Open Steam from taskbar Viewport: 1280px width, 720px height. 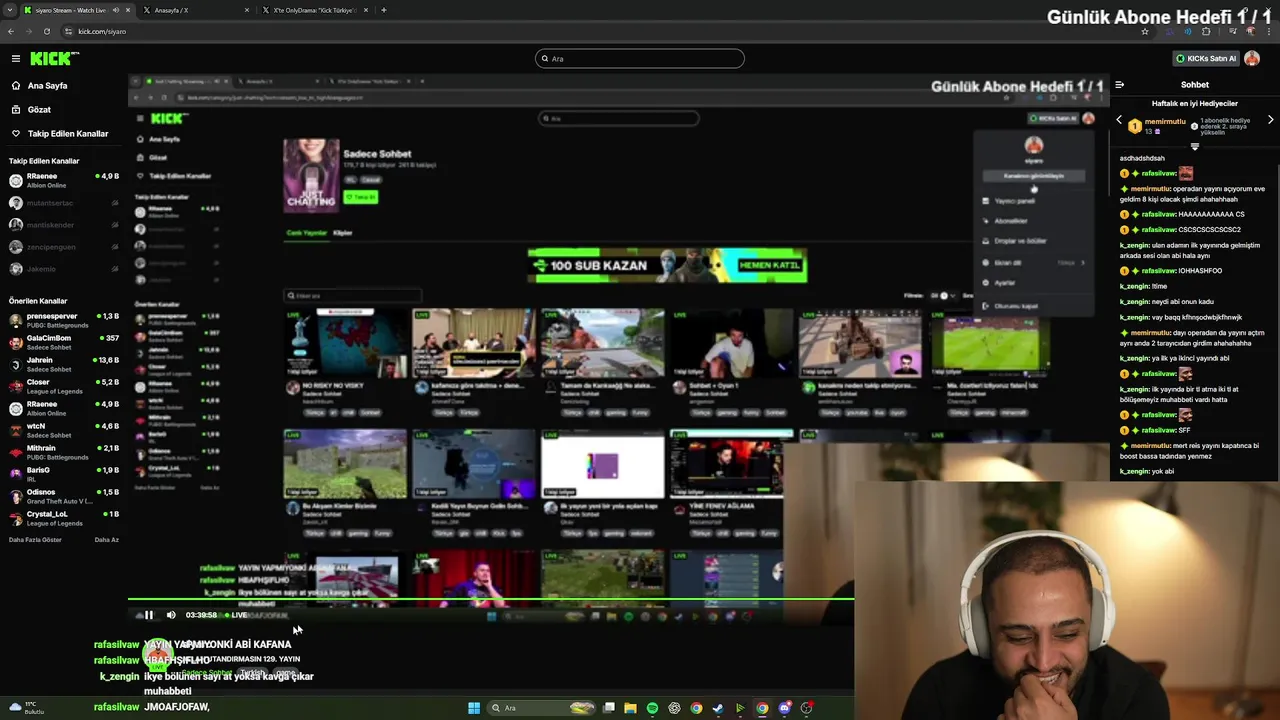tap(718, 708)
